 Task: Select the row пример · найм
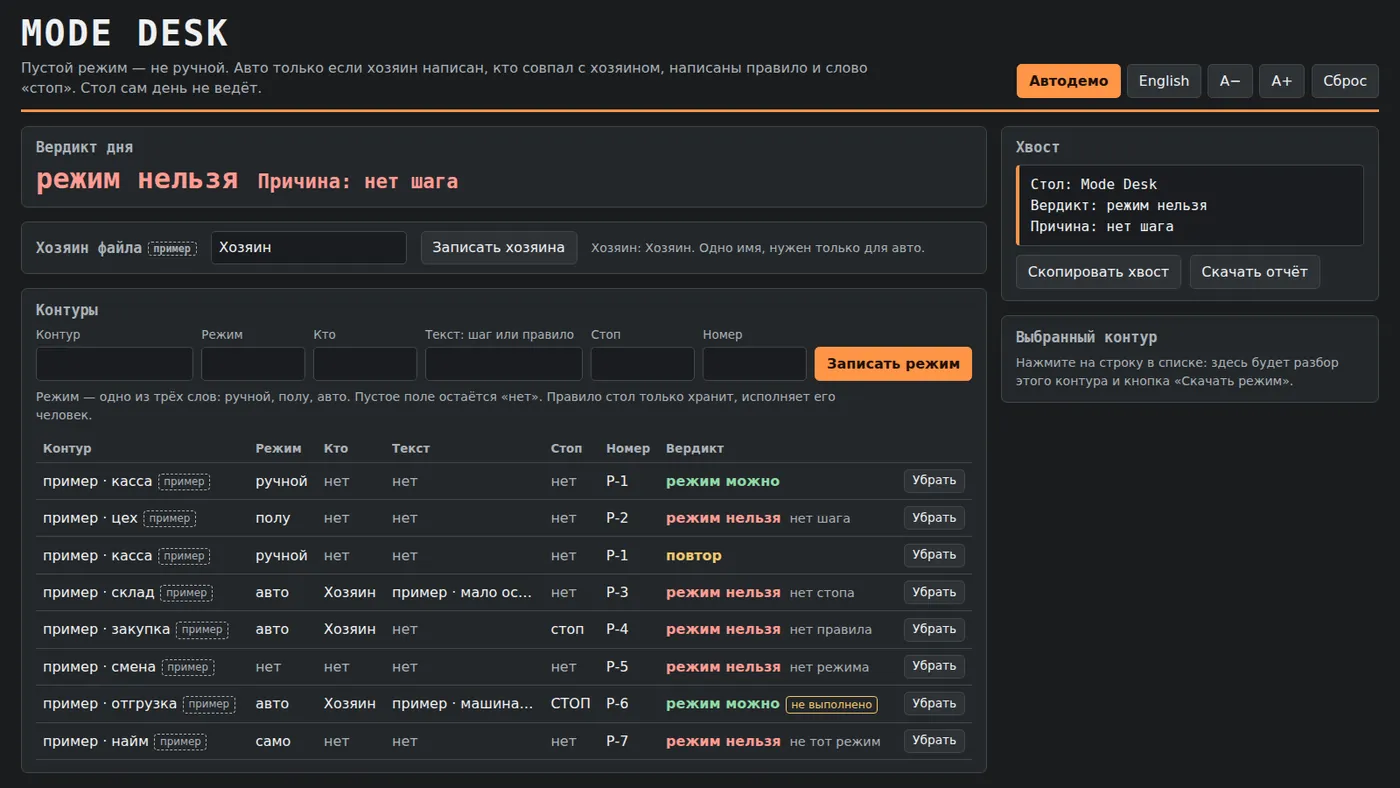click(504, 741)
